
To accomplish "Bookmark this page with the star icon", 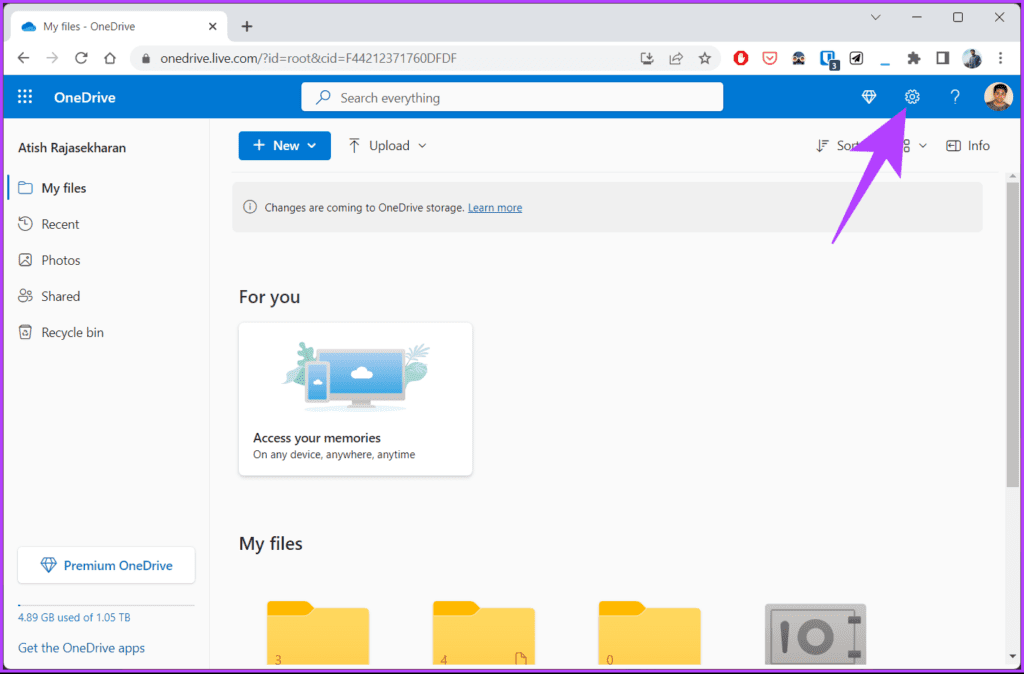I will point(704,58).
